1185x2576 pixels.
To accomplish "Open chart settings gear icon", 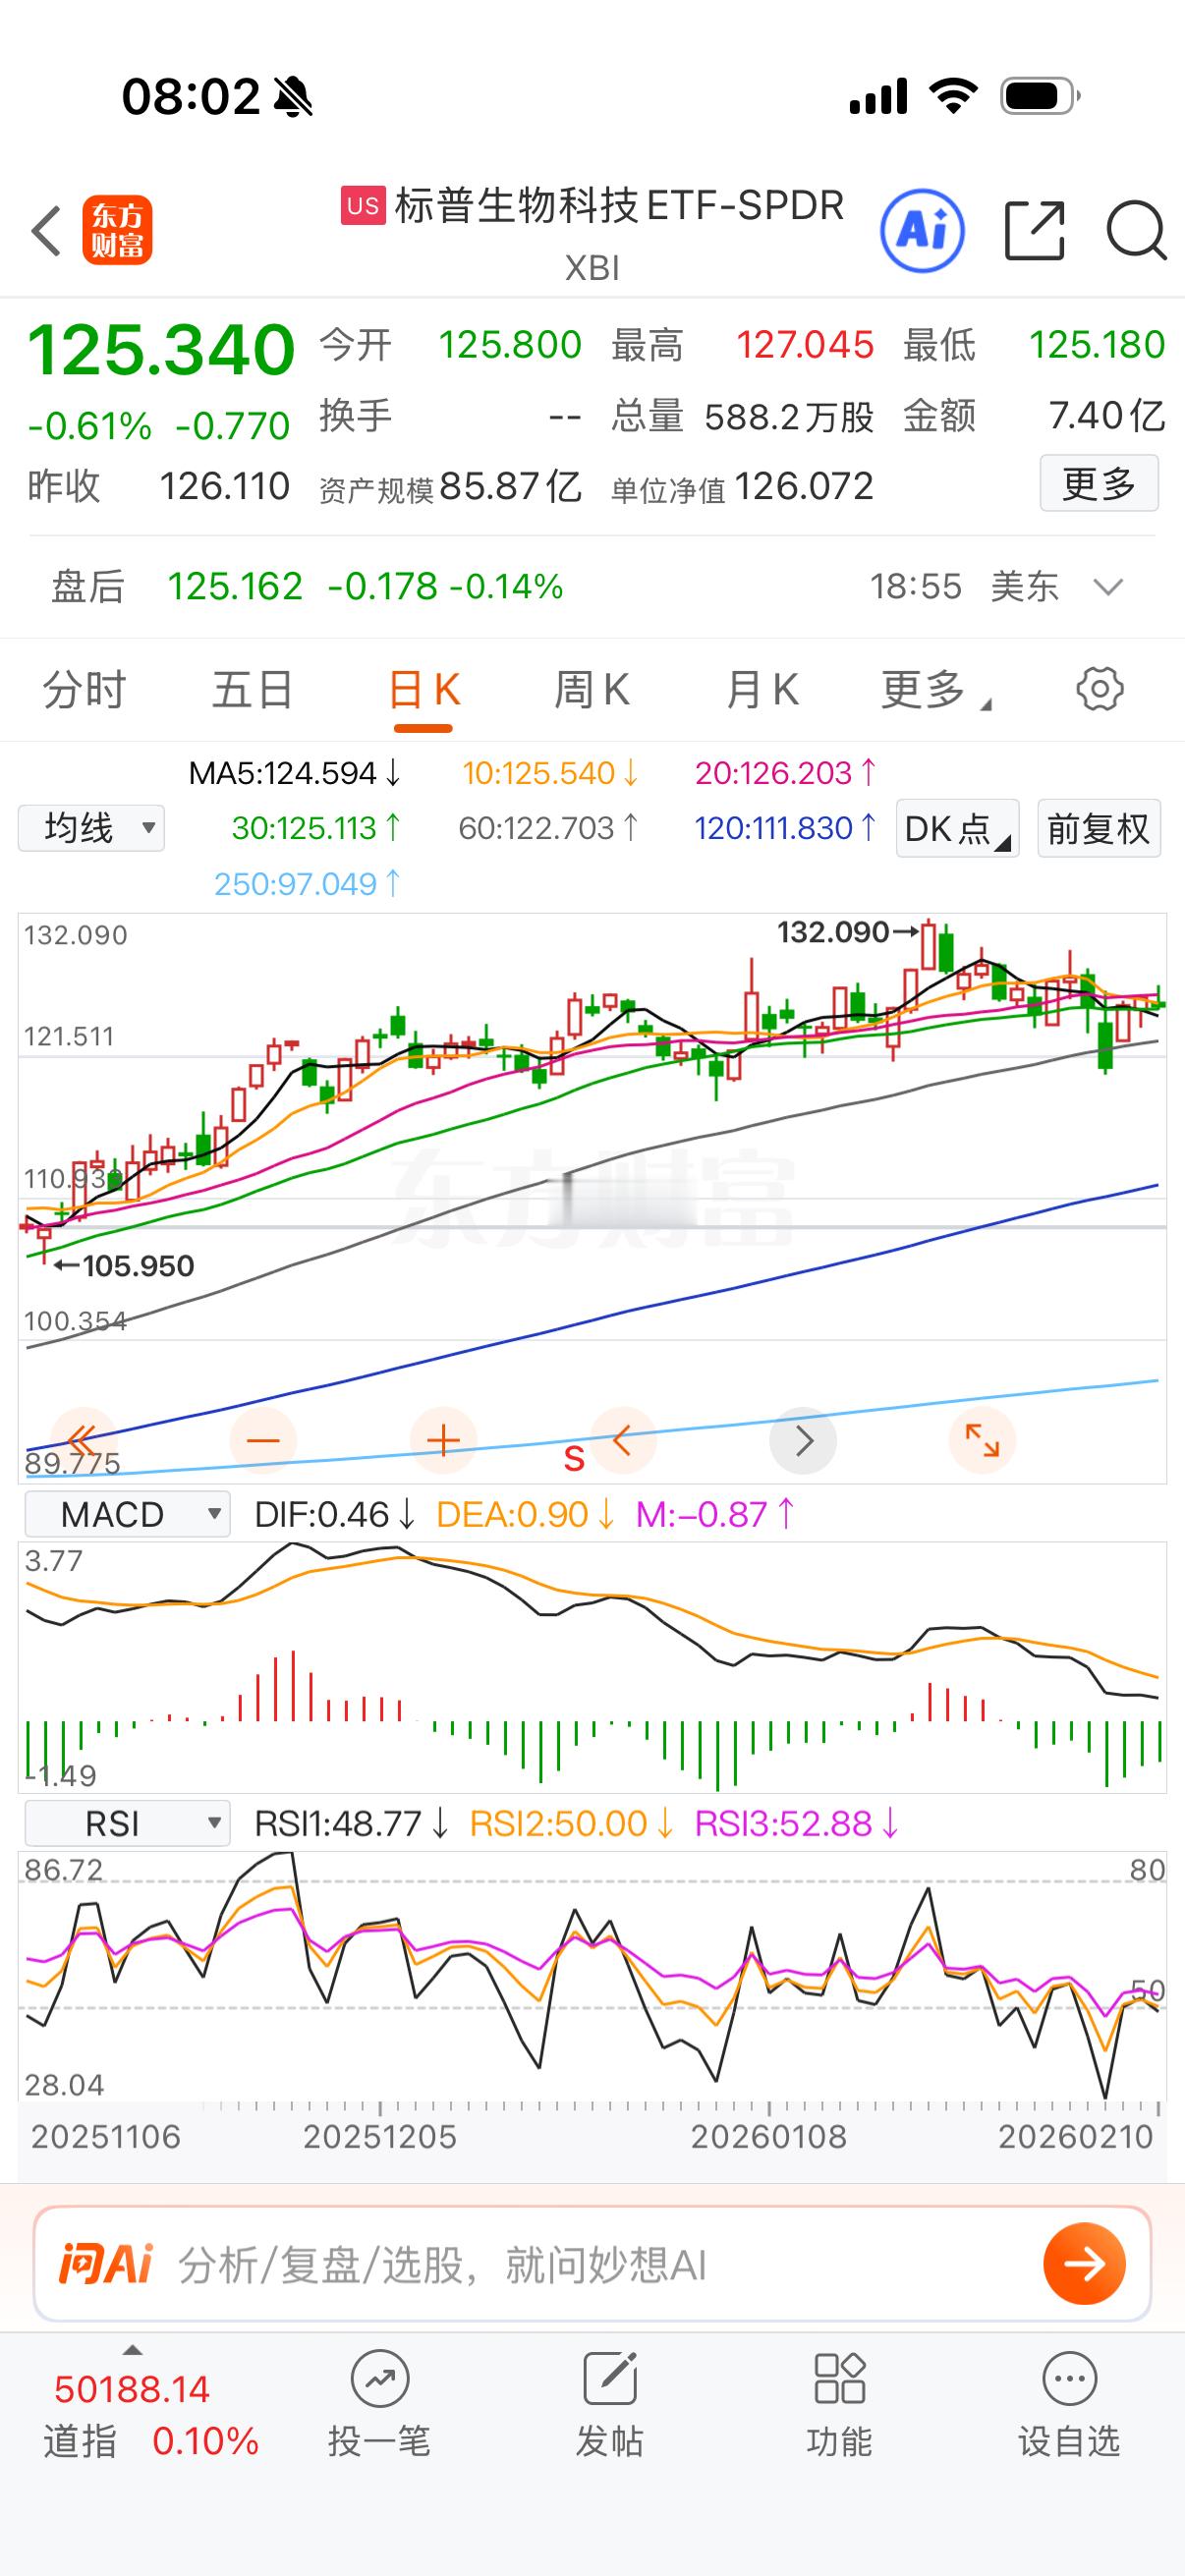I will click(x=1099, y=689).
